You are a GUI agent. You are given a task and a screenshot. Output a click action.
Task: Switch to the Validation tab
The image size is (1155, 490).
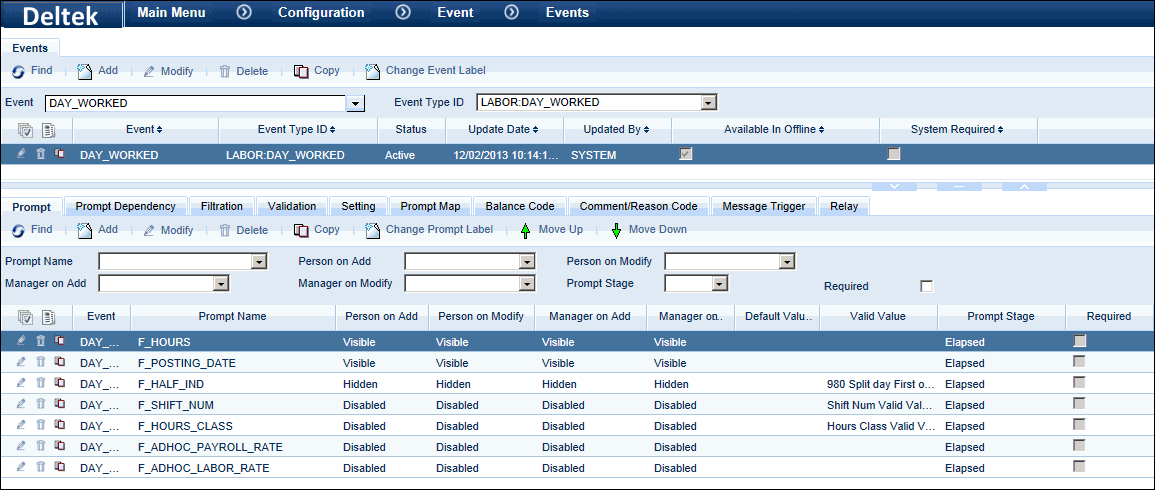tap(292, 206)
